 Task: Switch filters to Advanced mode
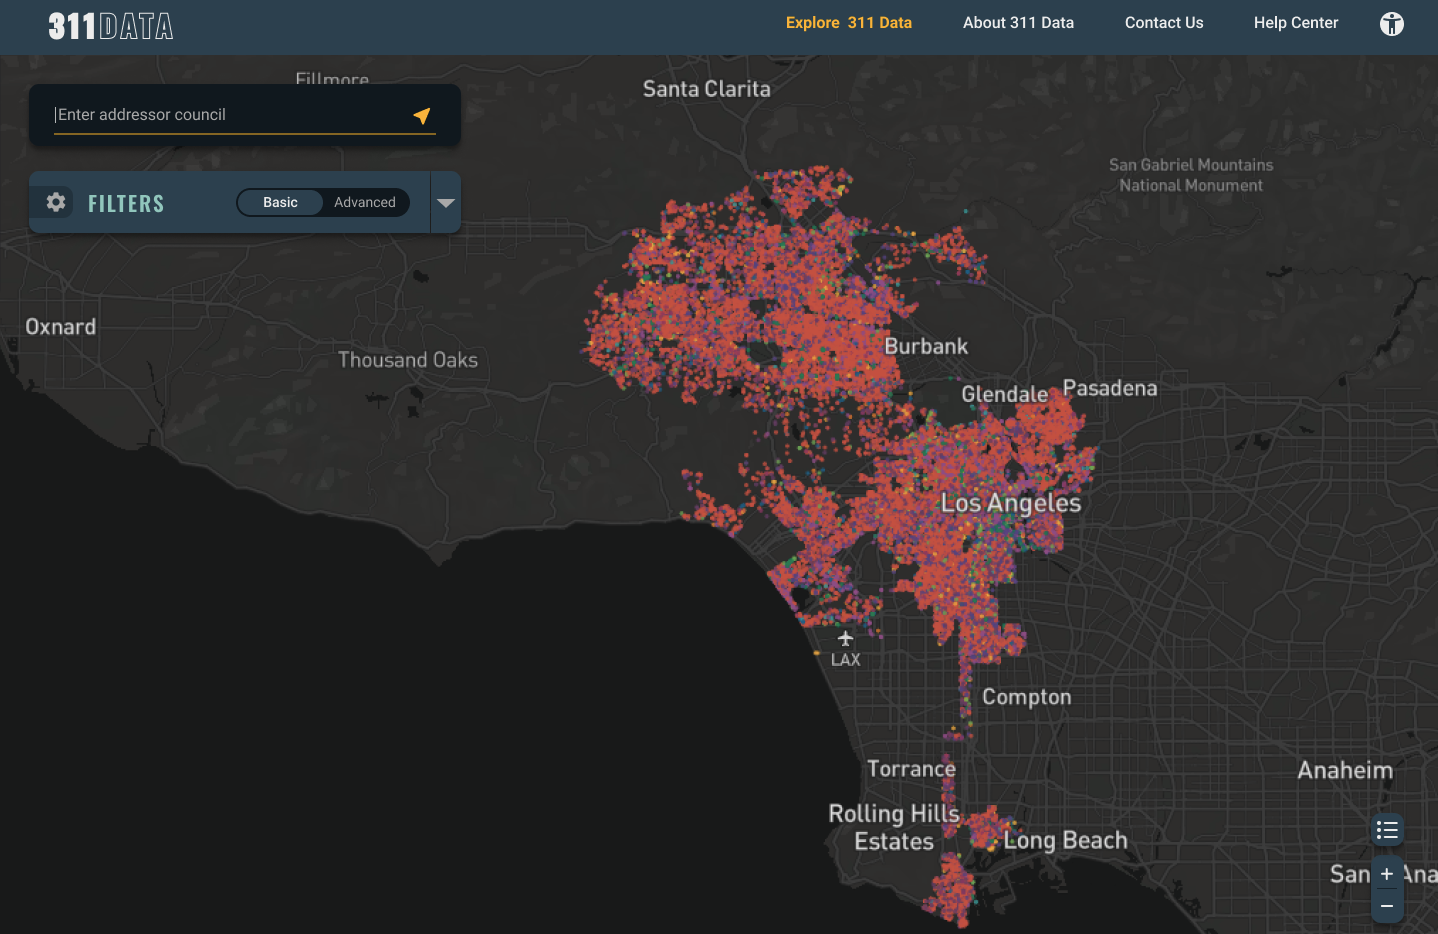(x=365, y=202)
